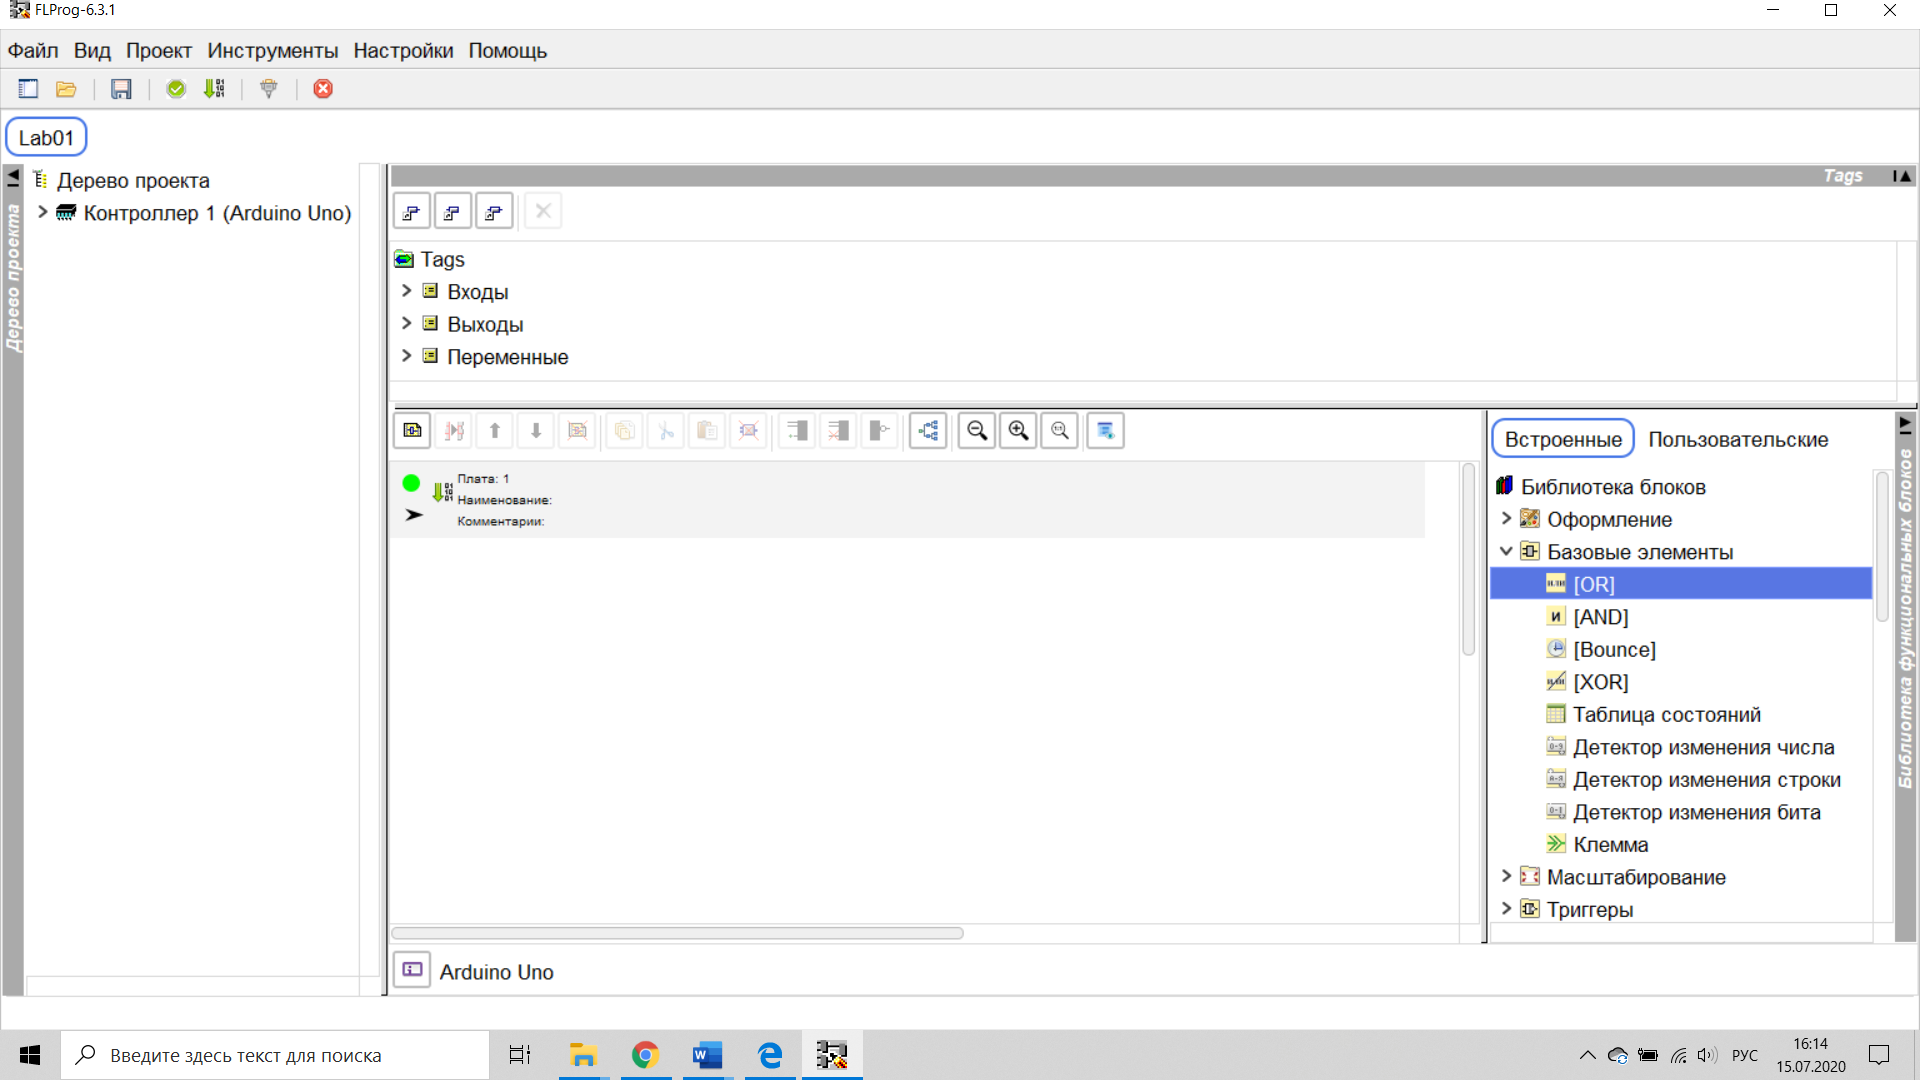Open FLProg from the Windows taskbar
The image size is (1920, 1080).
(832, 1055)
